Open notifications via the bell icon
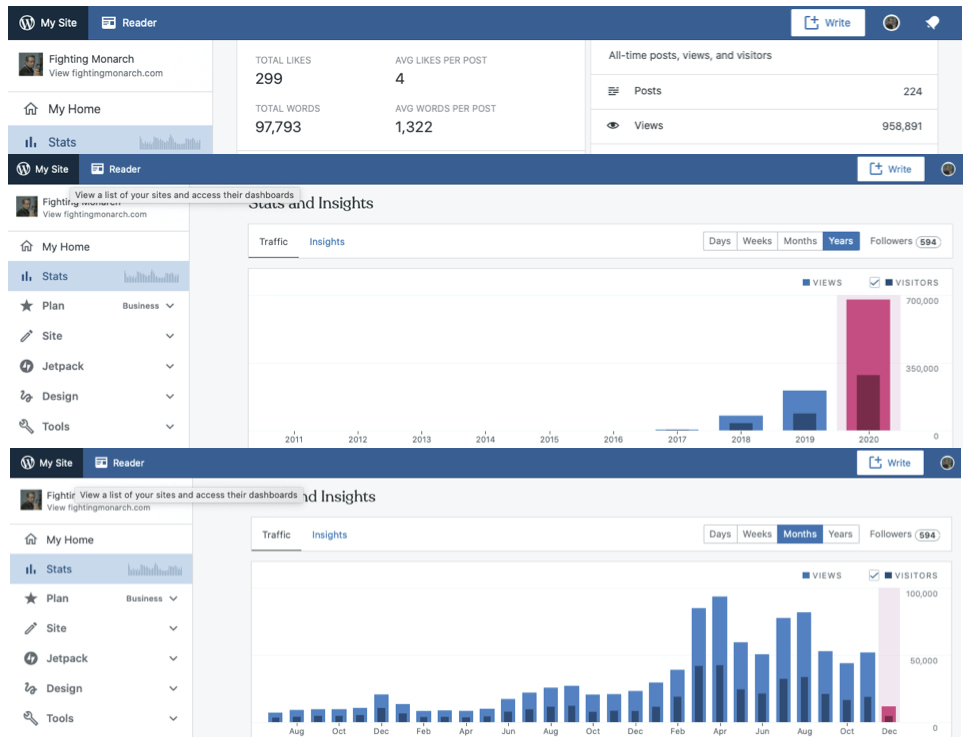The image size is (967, 737). pos(932,23)
